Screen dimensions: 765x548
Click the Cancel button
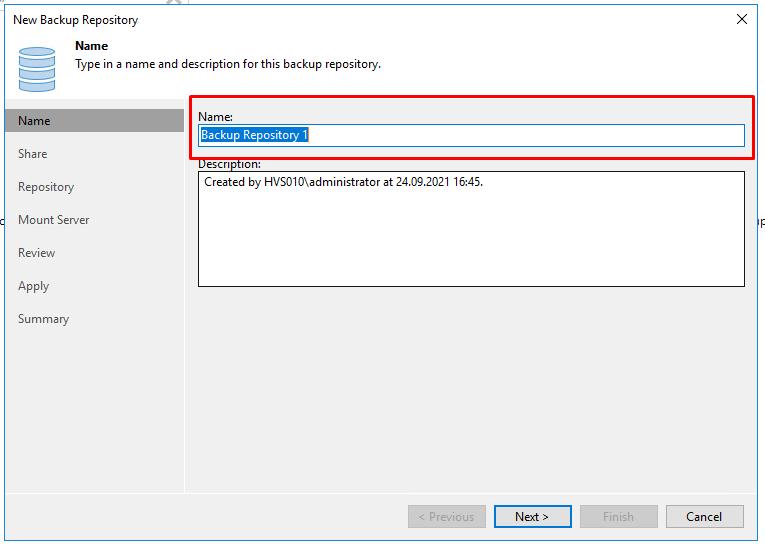click(x=705, y=516)
